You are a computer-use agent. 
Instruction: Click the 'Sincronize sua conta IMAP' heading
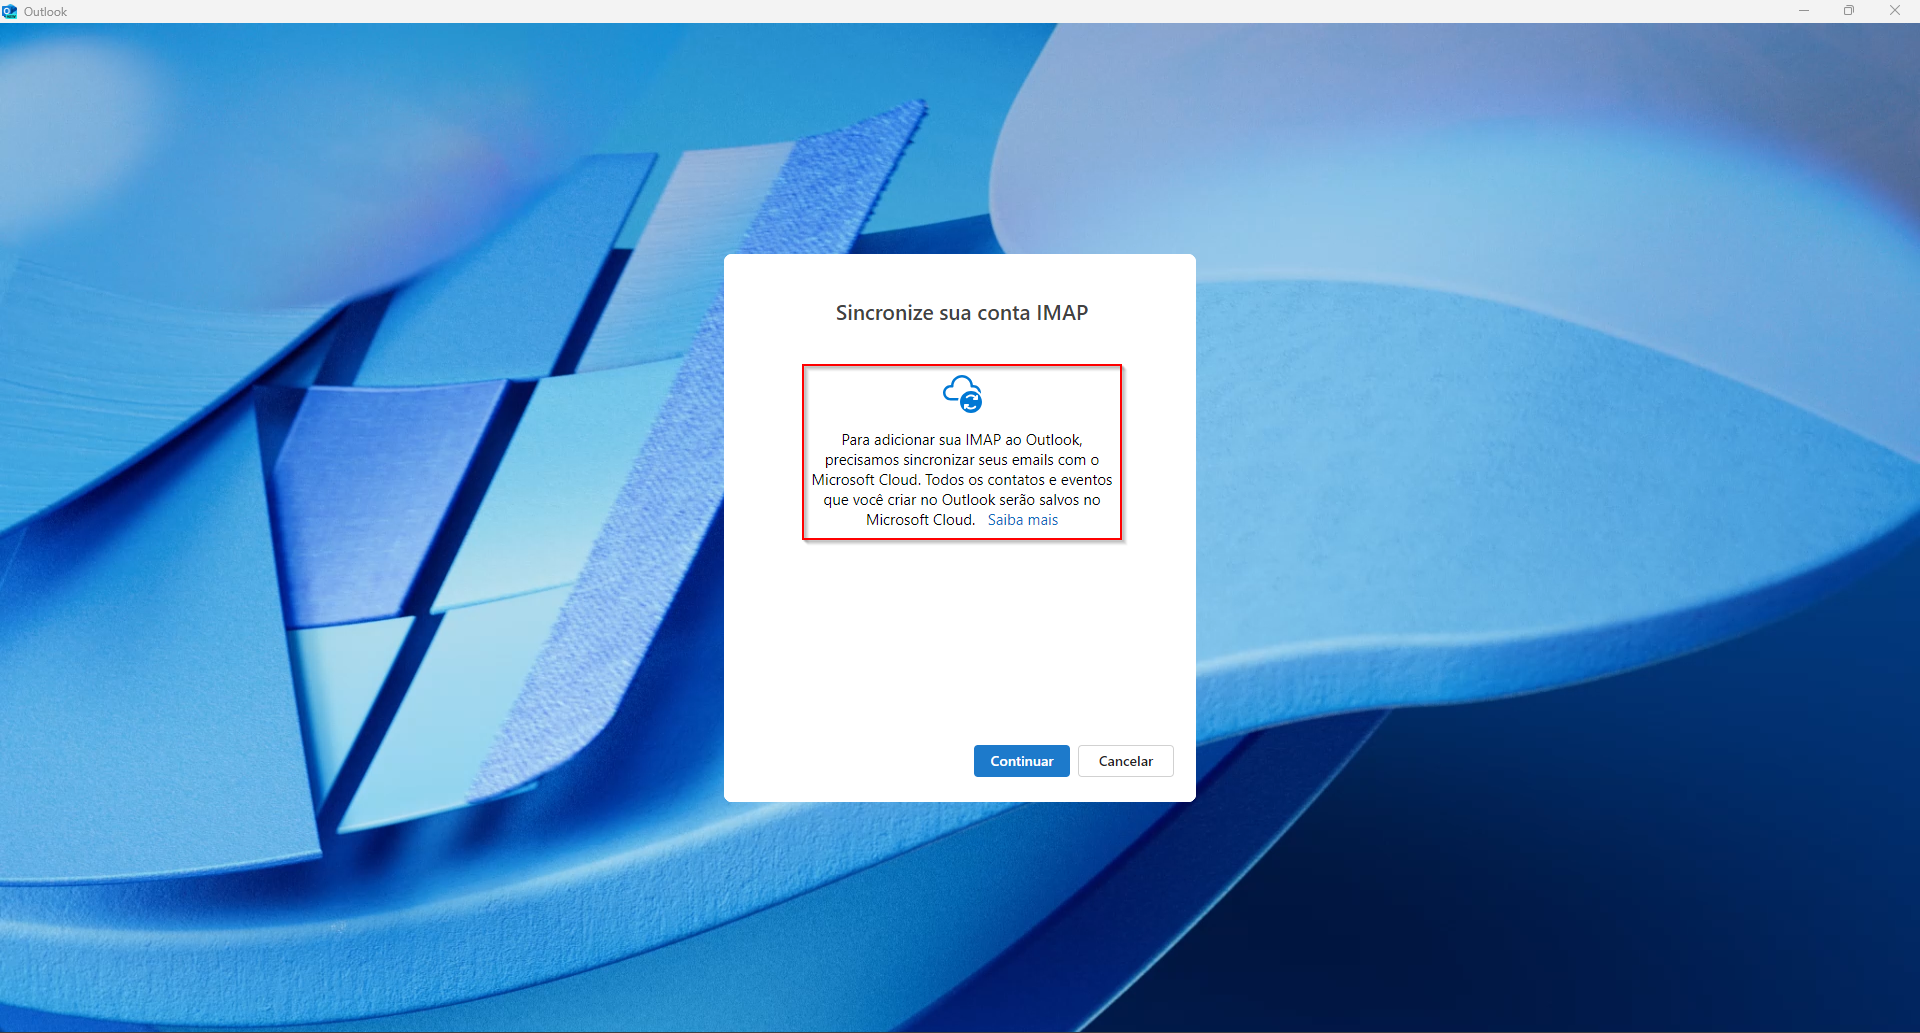click(961, 313)
